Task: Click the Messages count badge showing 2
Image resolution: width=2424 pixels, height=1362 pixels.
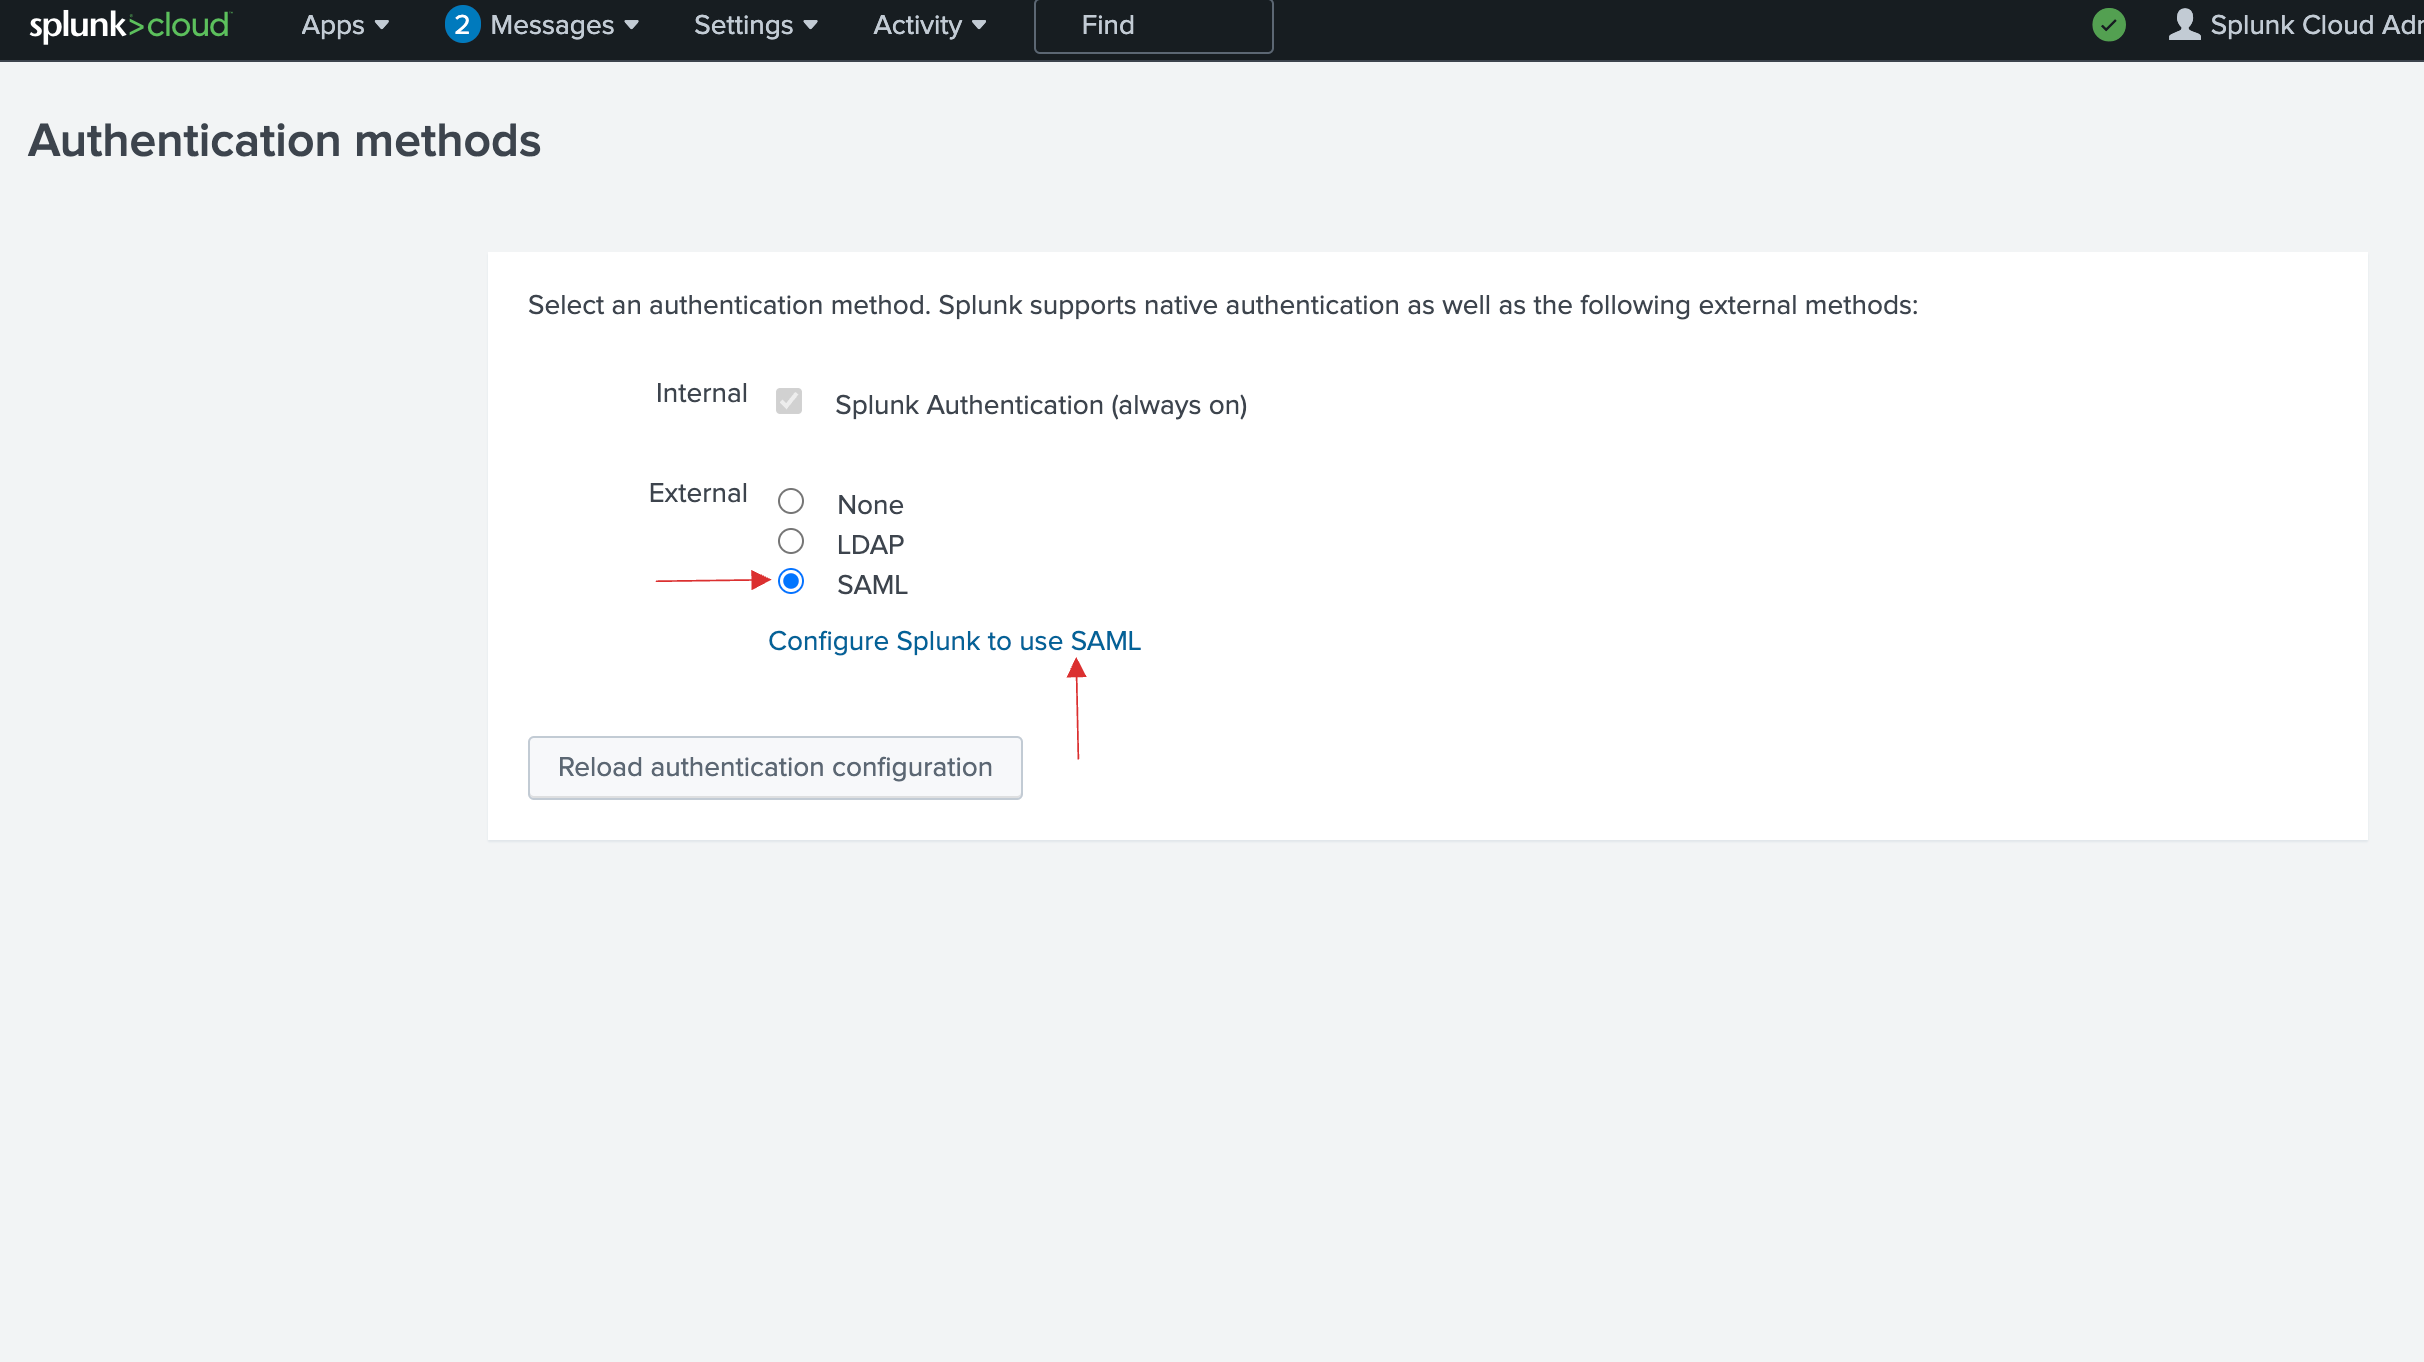Action: click(x=462, y=25)
